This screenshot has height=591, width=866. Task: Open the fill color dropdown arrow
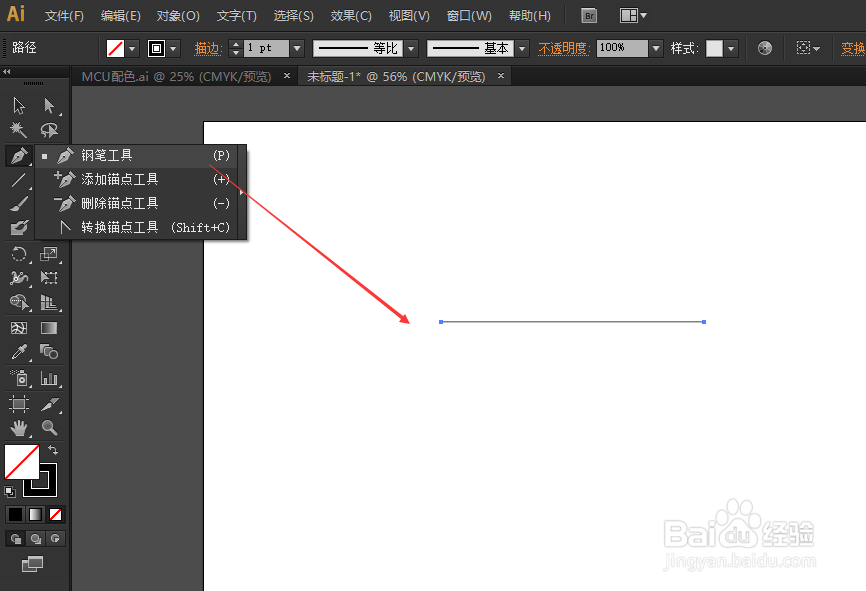click(132, 49)
